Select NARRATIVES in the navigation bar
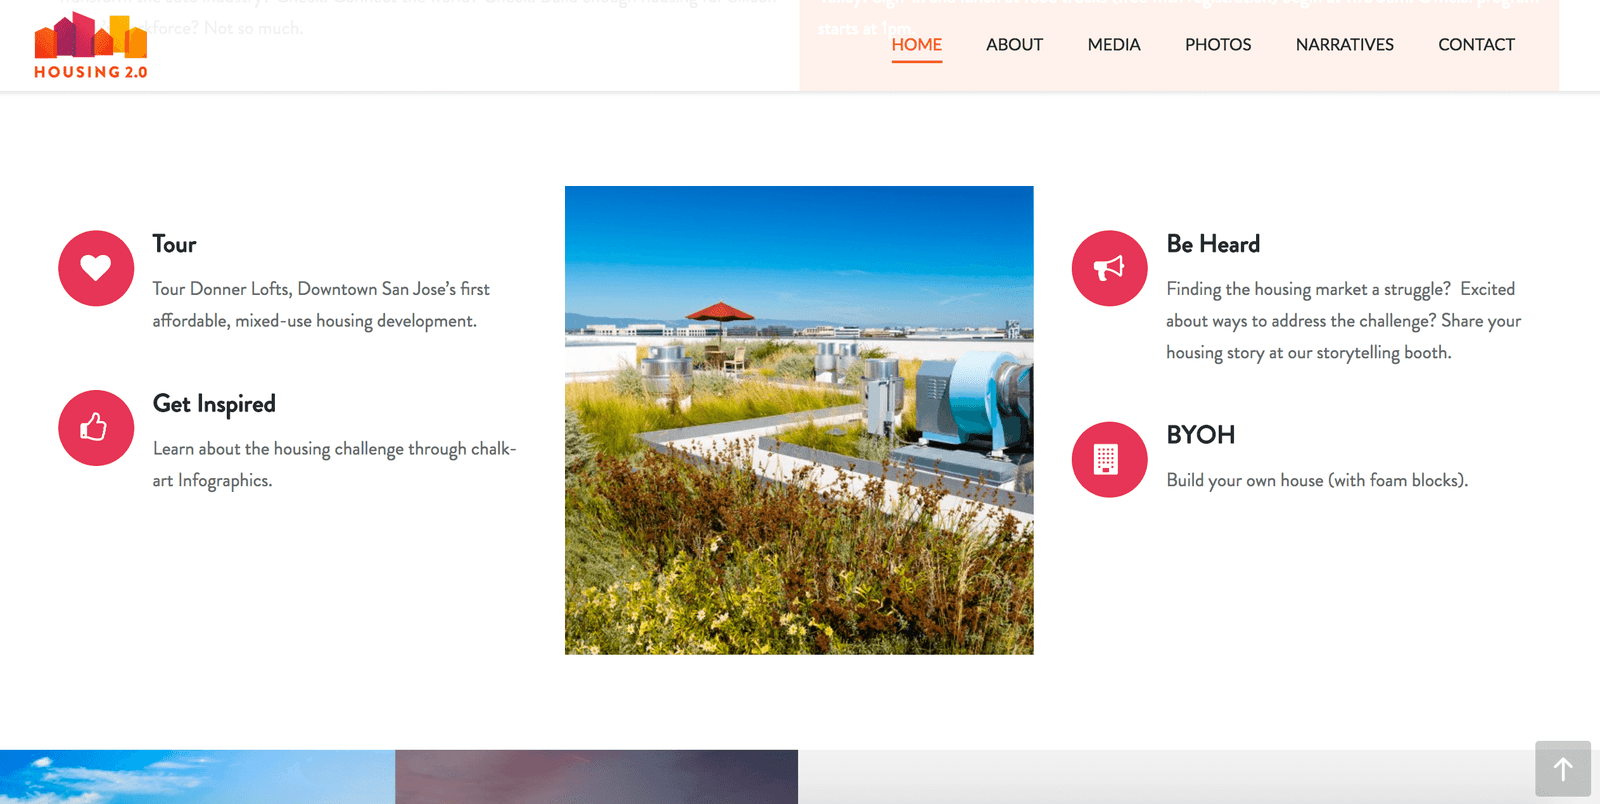 pos(1345,45)
